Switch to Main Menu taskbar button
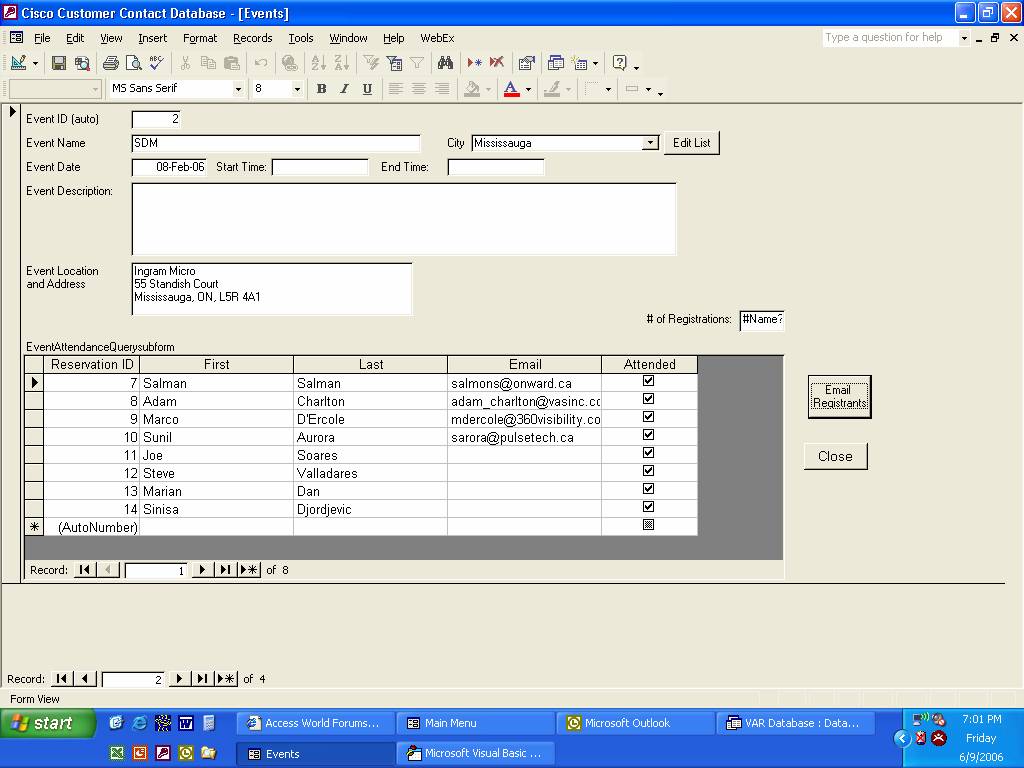Screen dimensions: 1024x768 pos(475,723)
